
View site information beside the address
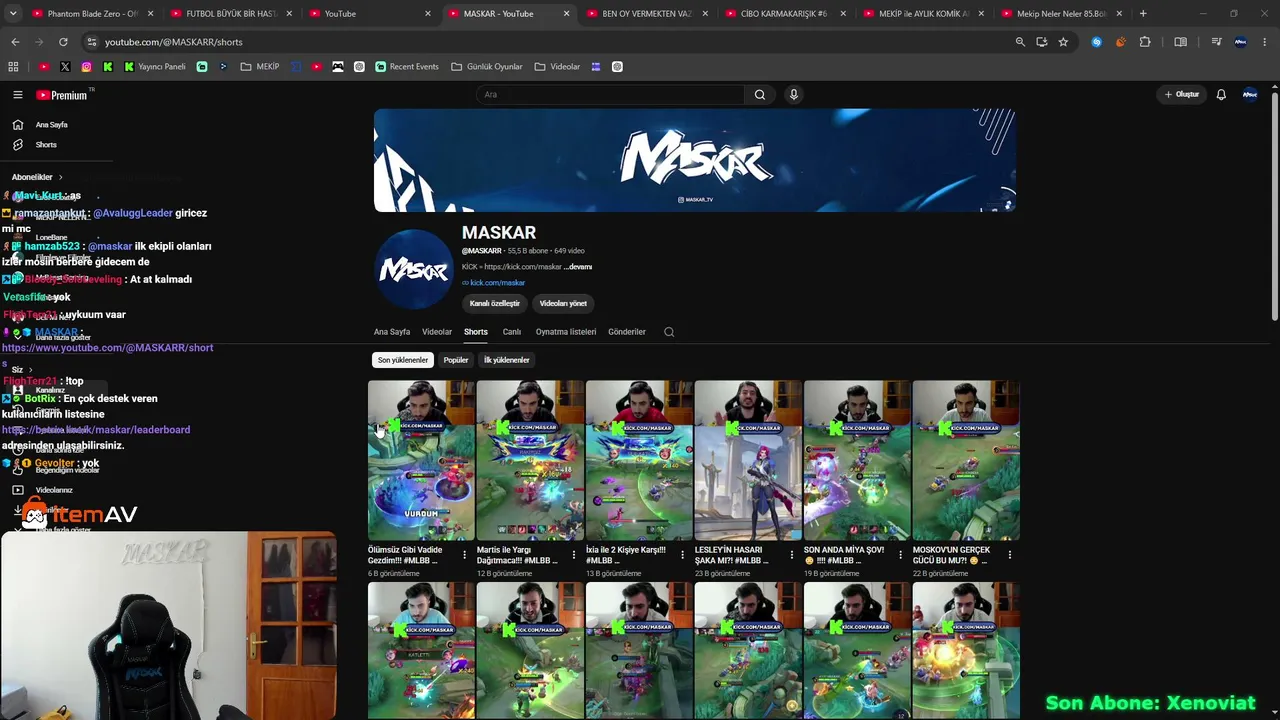point(91,42)
